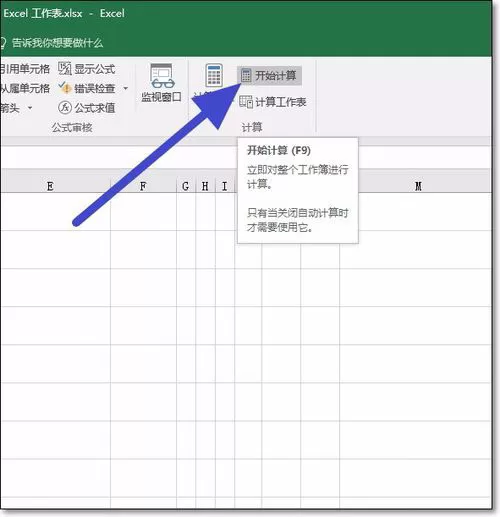Open Calculation Options calculator icon
Screen dimensions: 500x517
click(x=214, y=76)
